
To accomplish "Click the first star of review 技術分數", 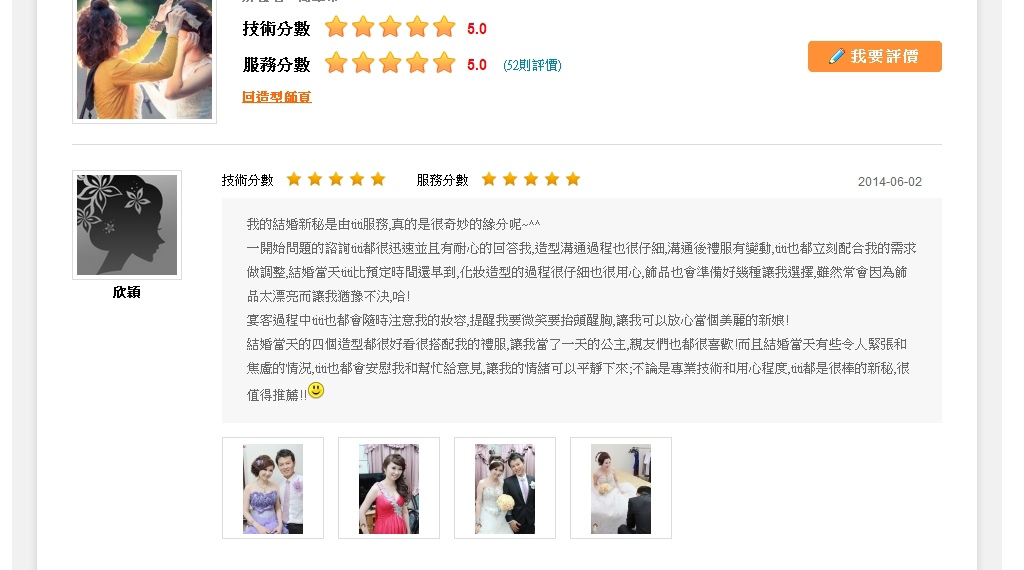I will click(294, 179).
